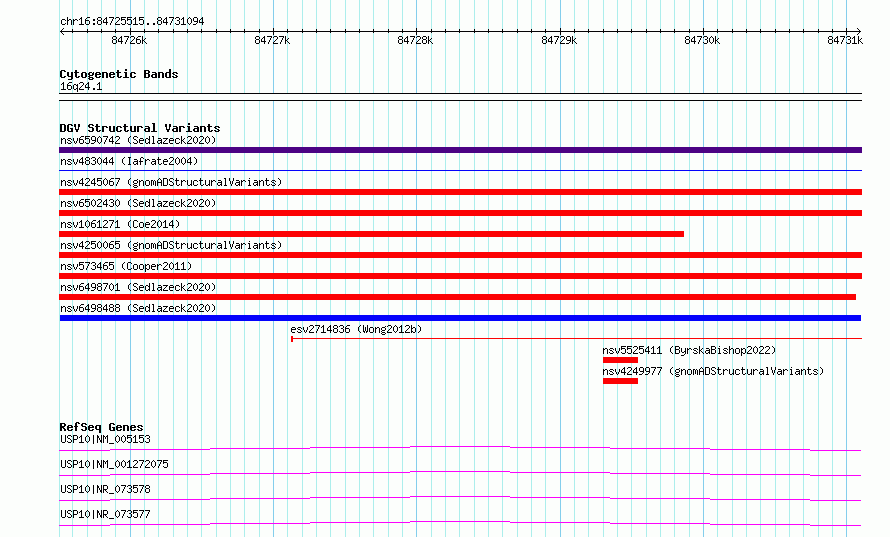Click the 84730k ruler tick label
This screenshot has height=537, width=890.
[x=702, y=40]
